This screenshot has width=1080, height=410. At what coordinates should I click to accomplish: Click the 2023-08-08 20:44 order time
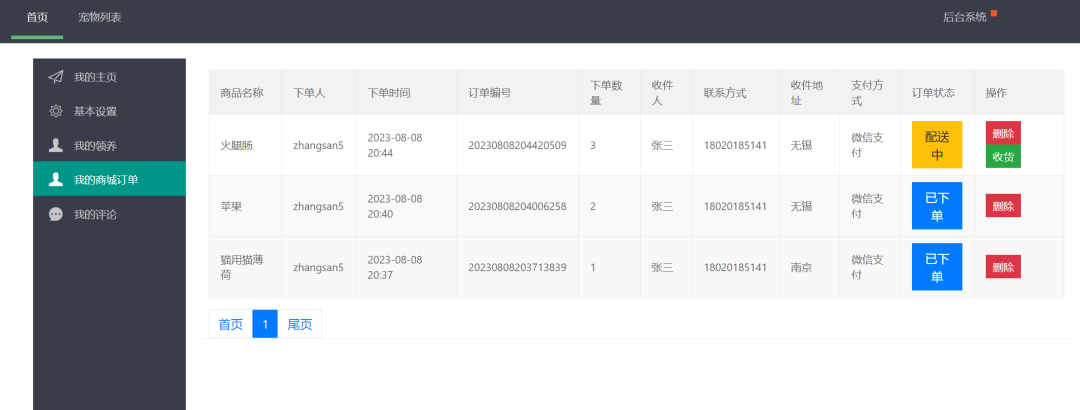(x=395, y=145)
